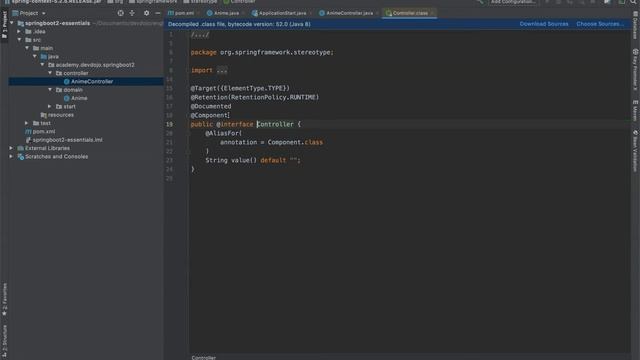Viewport: 640px width, 360px height.
Task: Click the Controller breadcrumb in navigation bar
Action: 240,2
